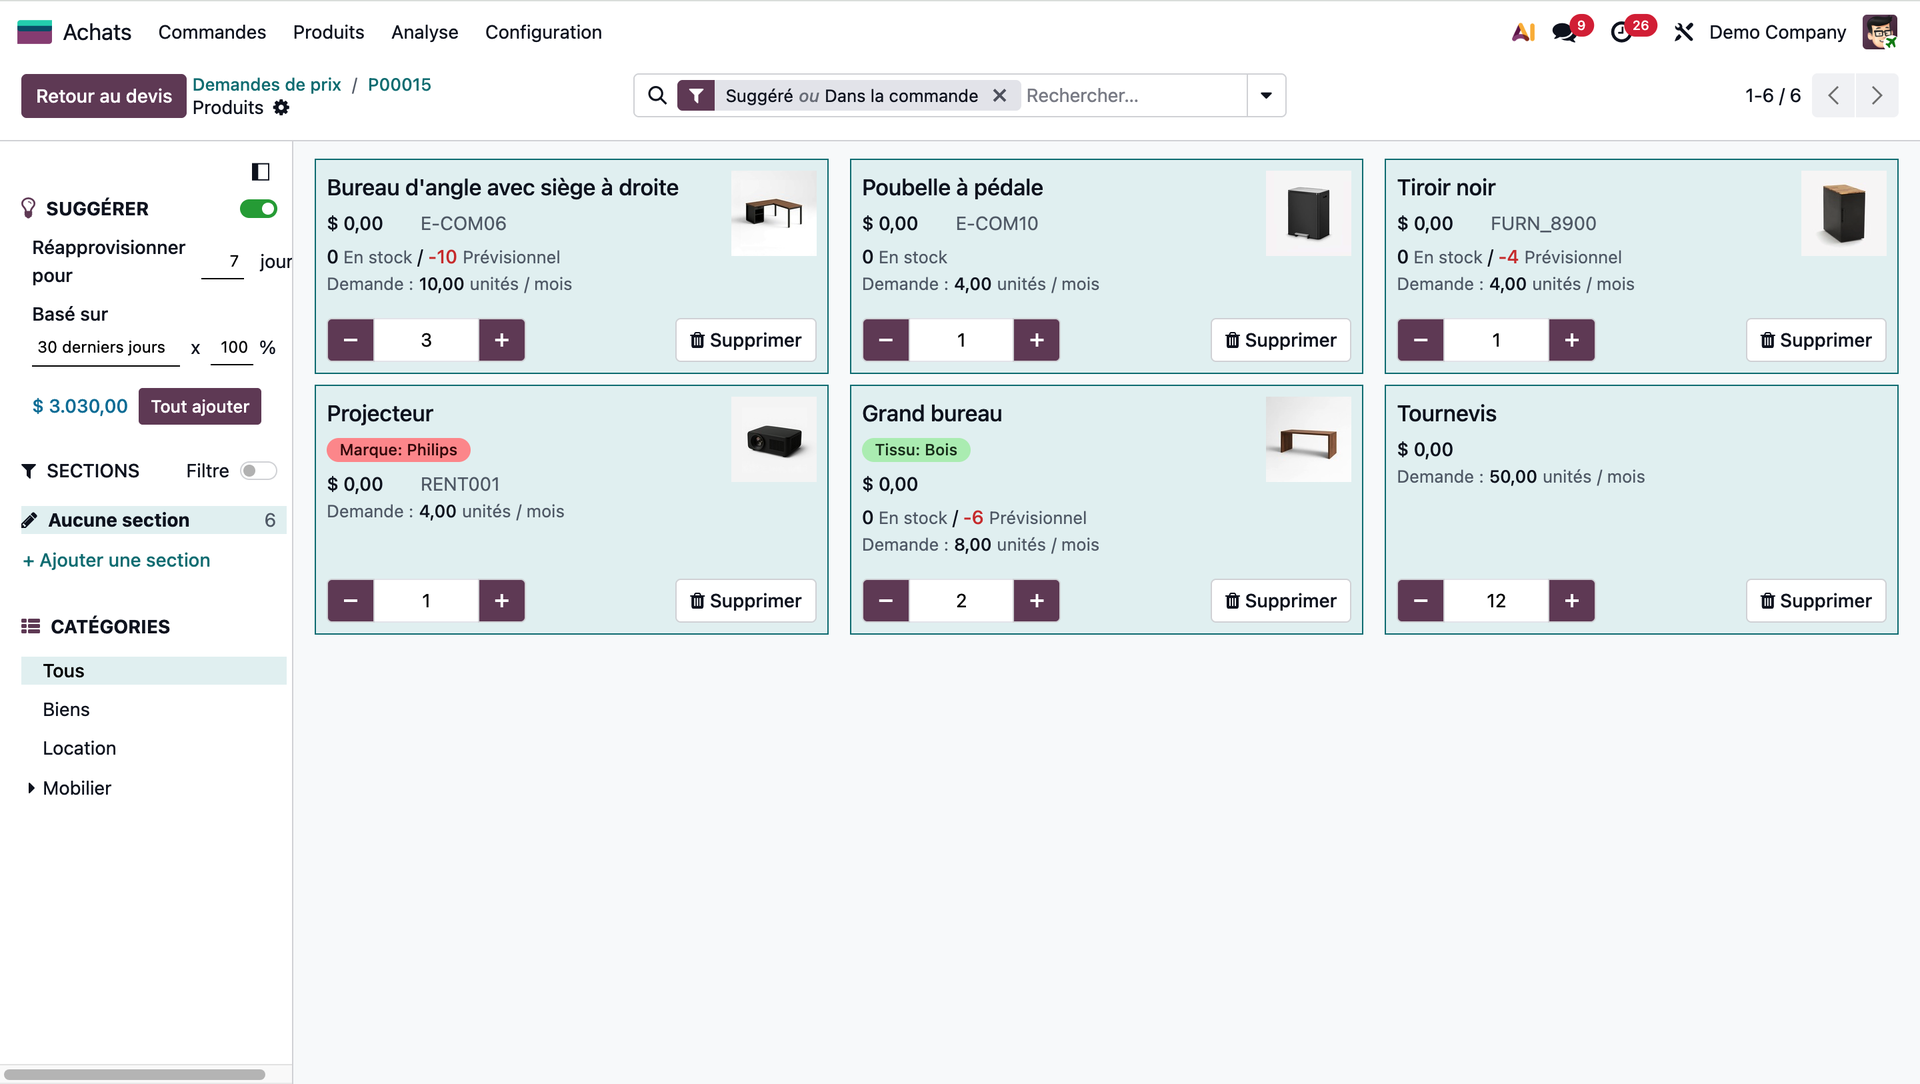The width and height of the screenshot is (1920, 1084).
Task: Expand the Mobilier category
Action: (31, 788)
